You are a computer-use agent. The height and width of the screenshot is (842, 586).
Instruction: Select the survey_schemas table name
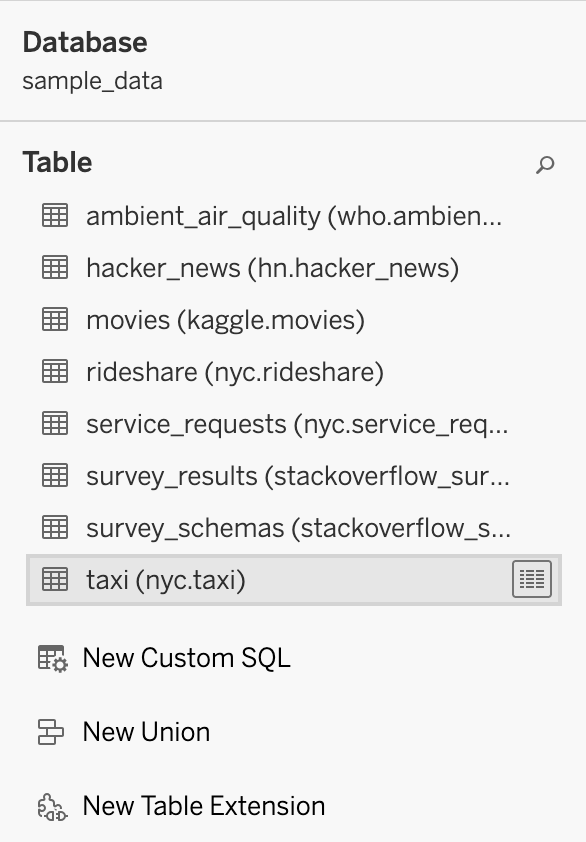[298, 528]
